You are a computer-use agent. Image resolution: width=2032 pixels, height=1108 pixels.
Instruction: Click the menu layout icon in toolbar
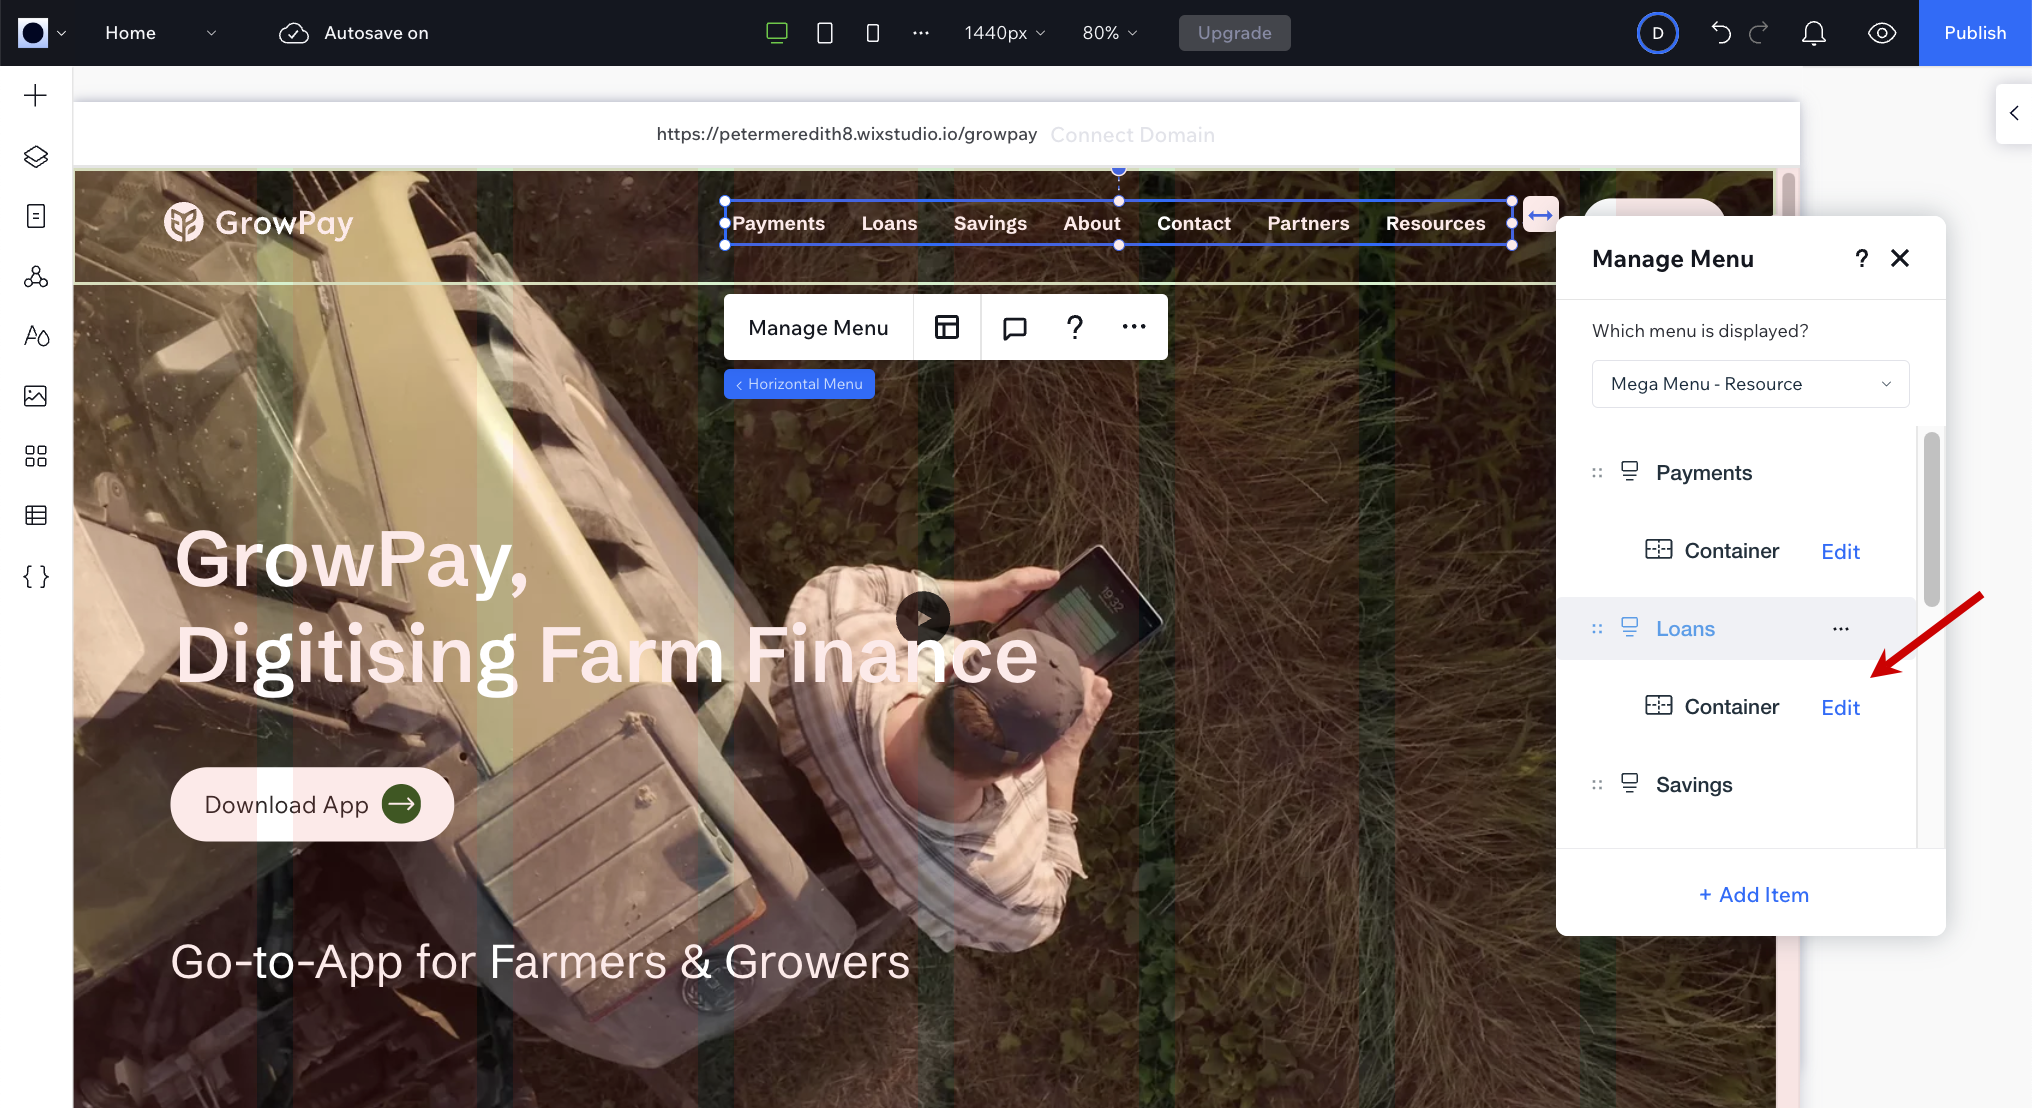click(x=946, y=327)
